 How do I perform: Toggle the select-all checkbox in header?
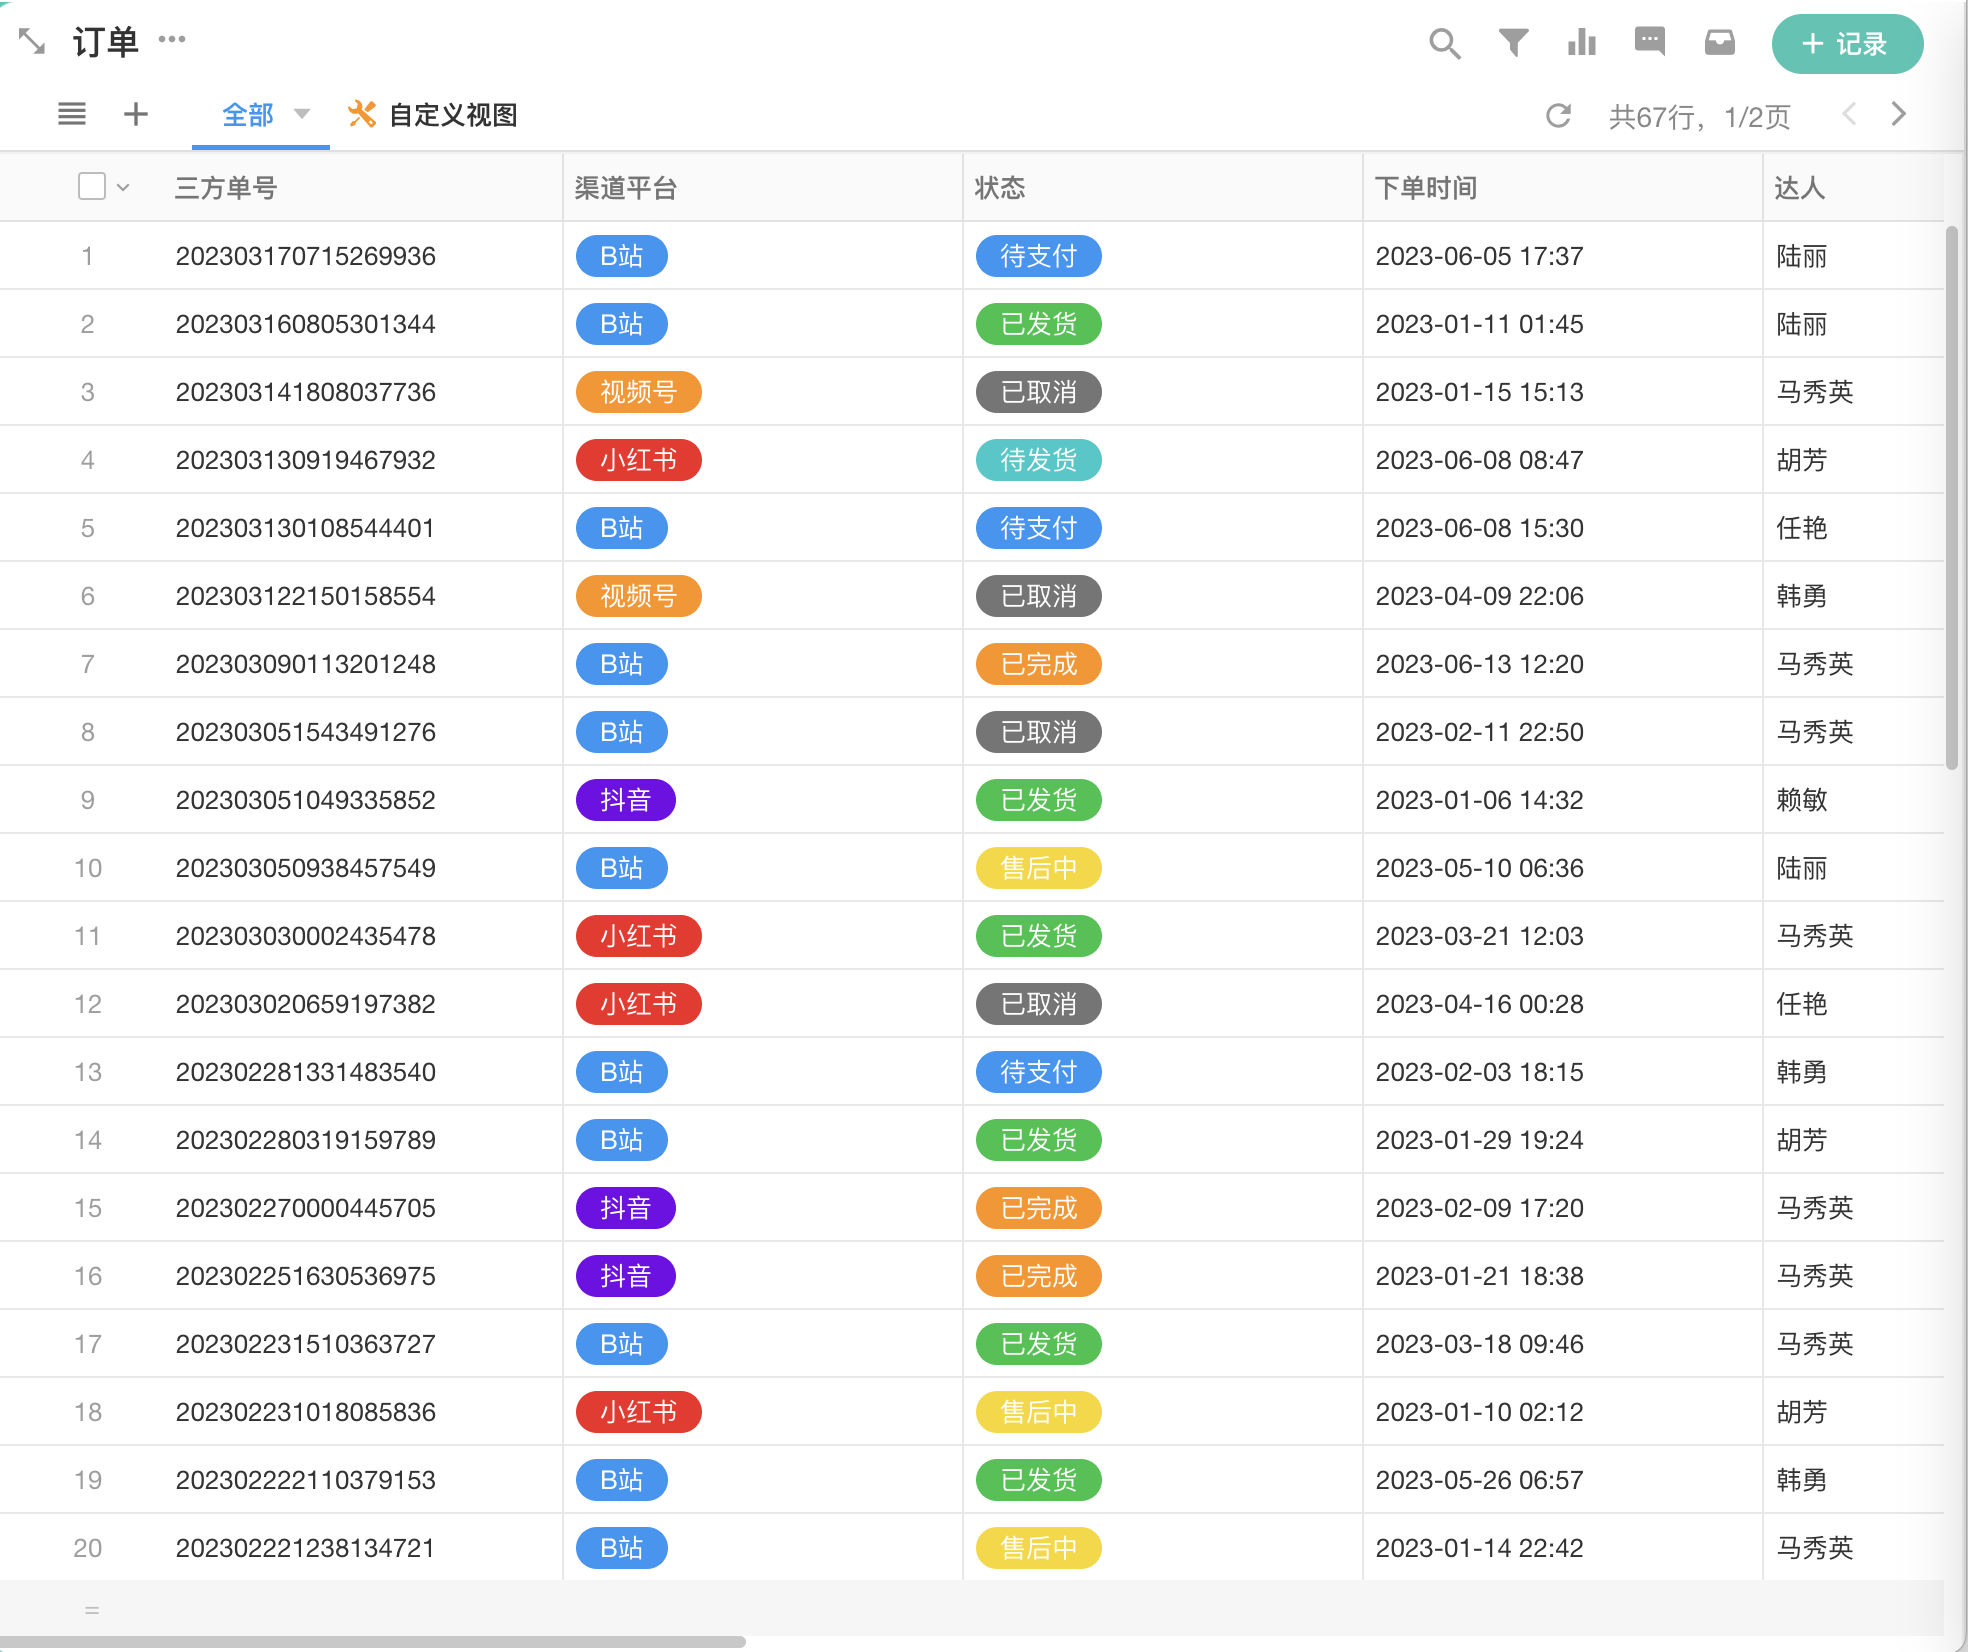[92, 186]
